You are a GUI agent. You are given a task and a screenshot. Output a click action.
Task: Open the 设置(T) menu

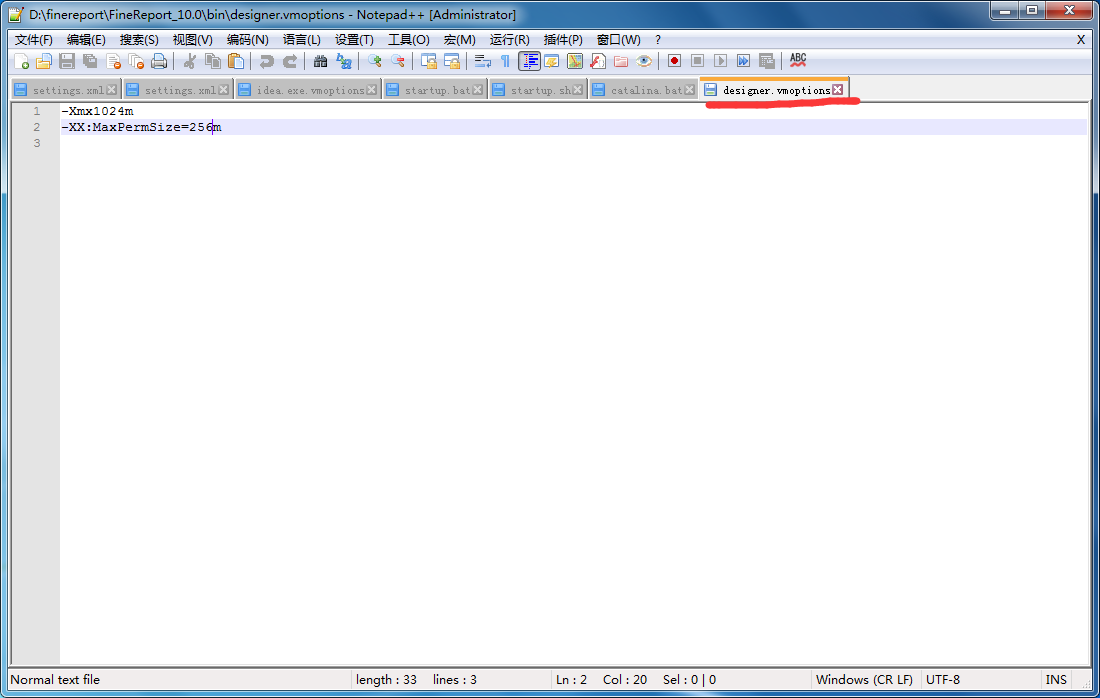(354, 40)
